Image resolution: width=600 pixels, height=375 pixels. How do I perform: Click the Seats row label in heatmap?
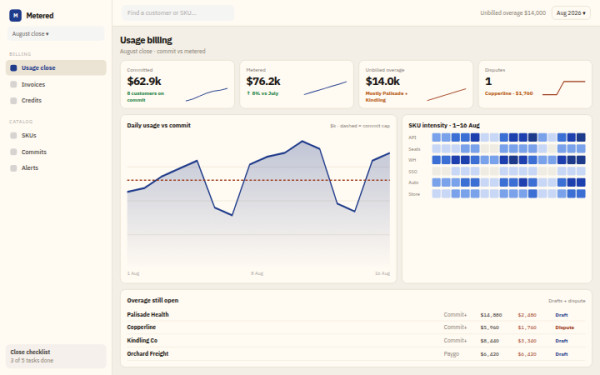click(414, 149)
